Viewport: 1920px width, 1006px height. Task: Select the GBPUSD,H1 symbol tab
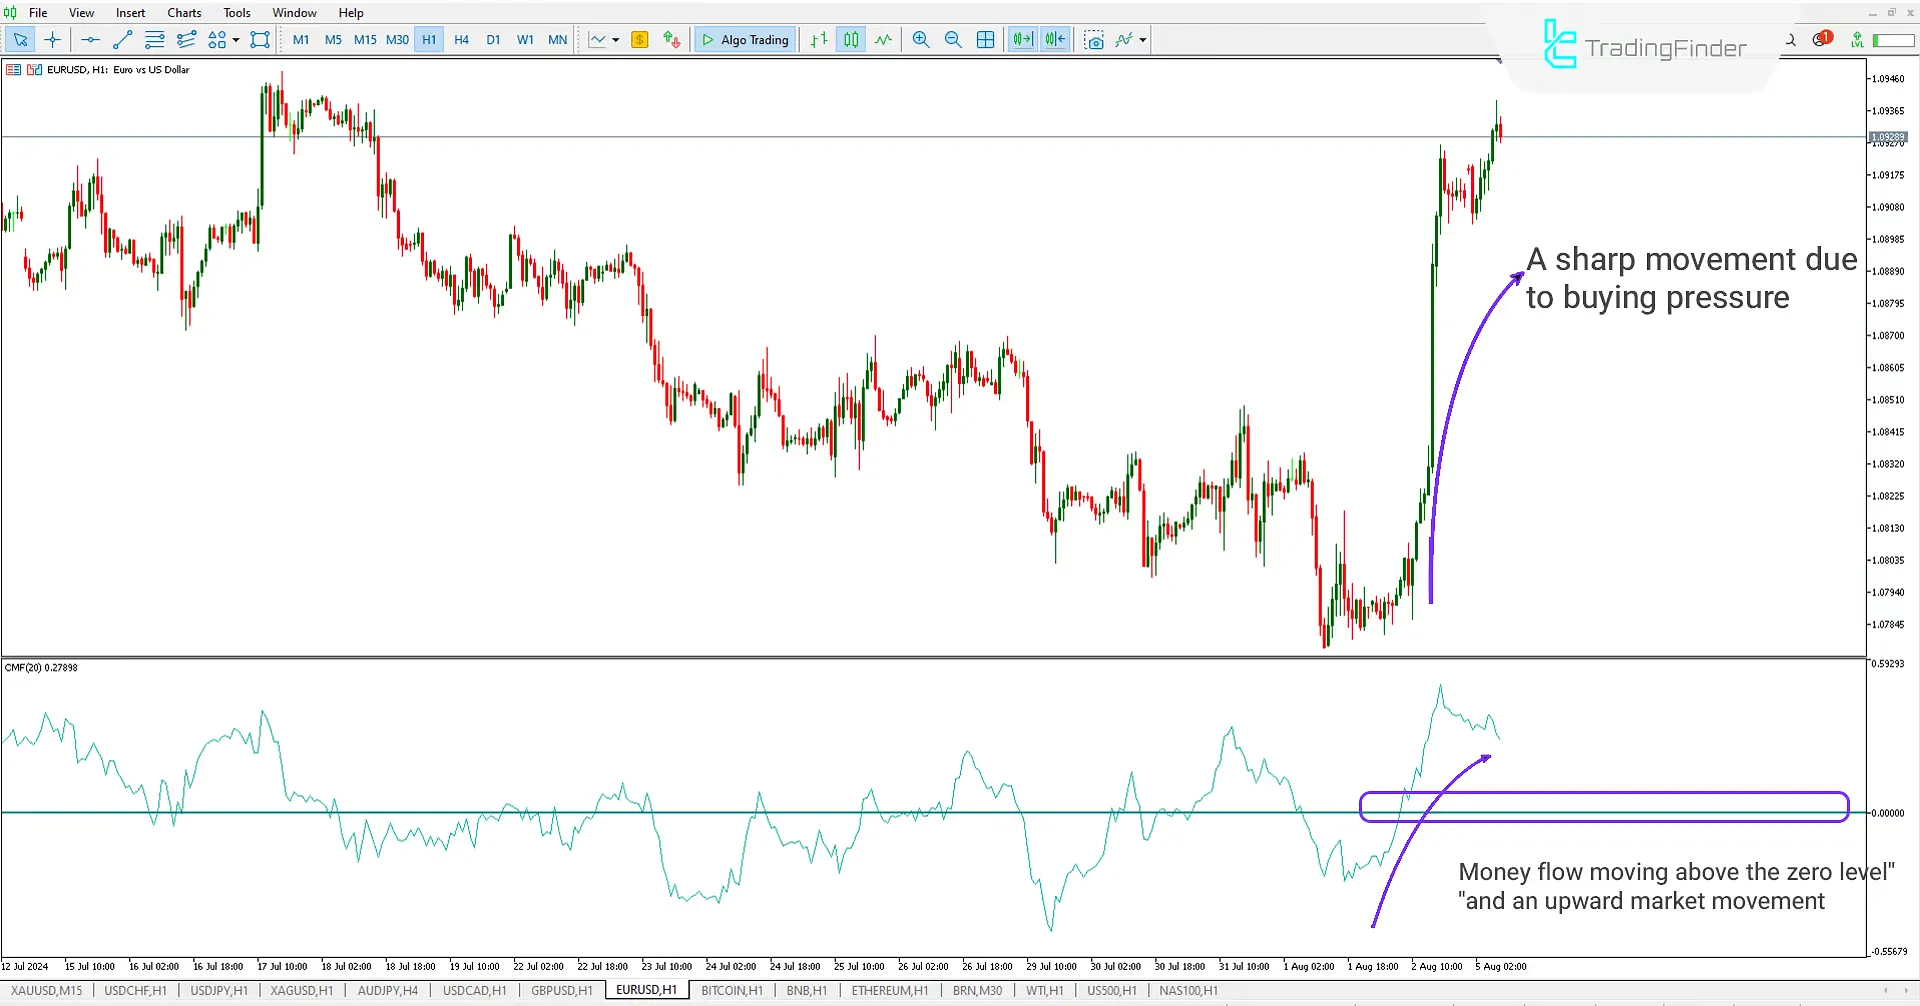pyautogui.click(x=561, y=990)
